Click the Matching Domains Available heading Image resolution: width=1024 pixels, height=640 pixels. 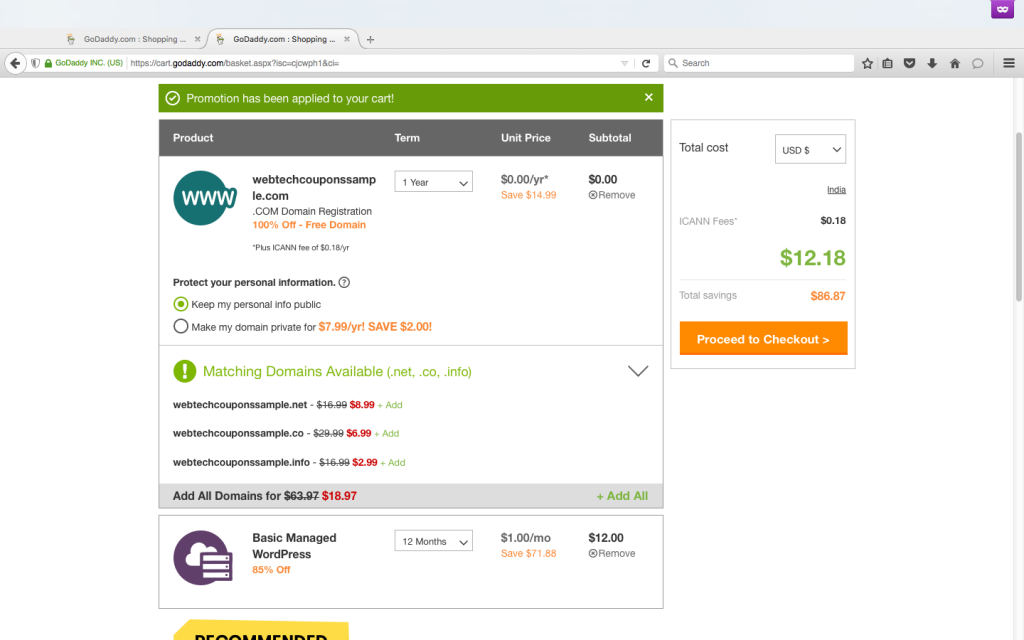tap(337, 372)
